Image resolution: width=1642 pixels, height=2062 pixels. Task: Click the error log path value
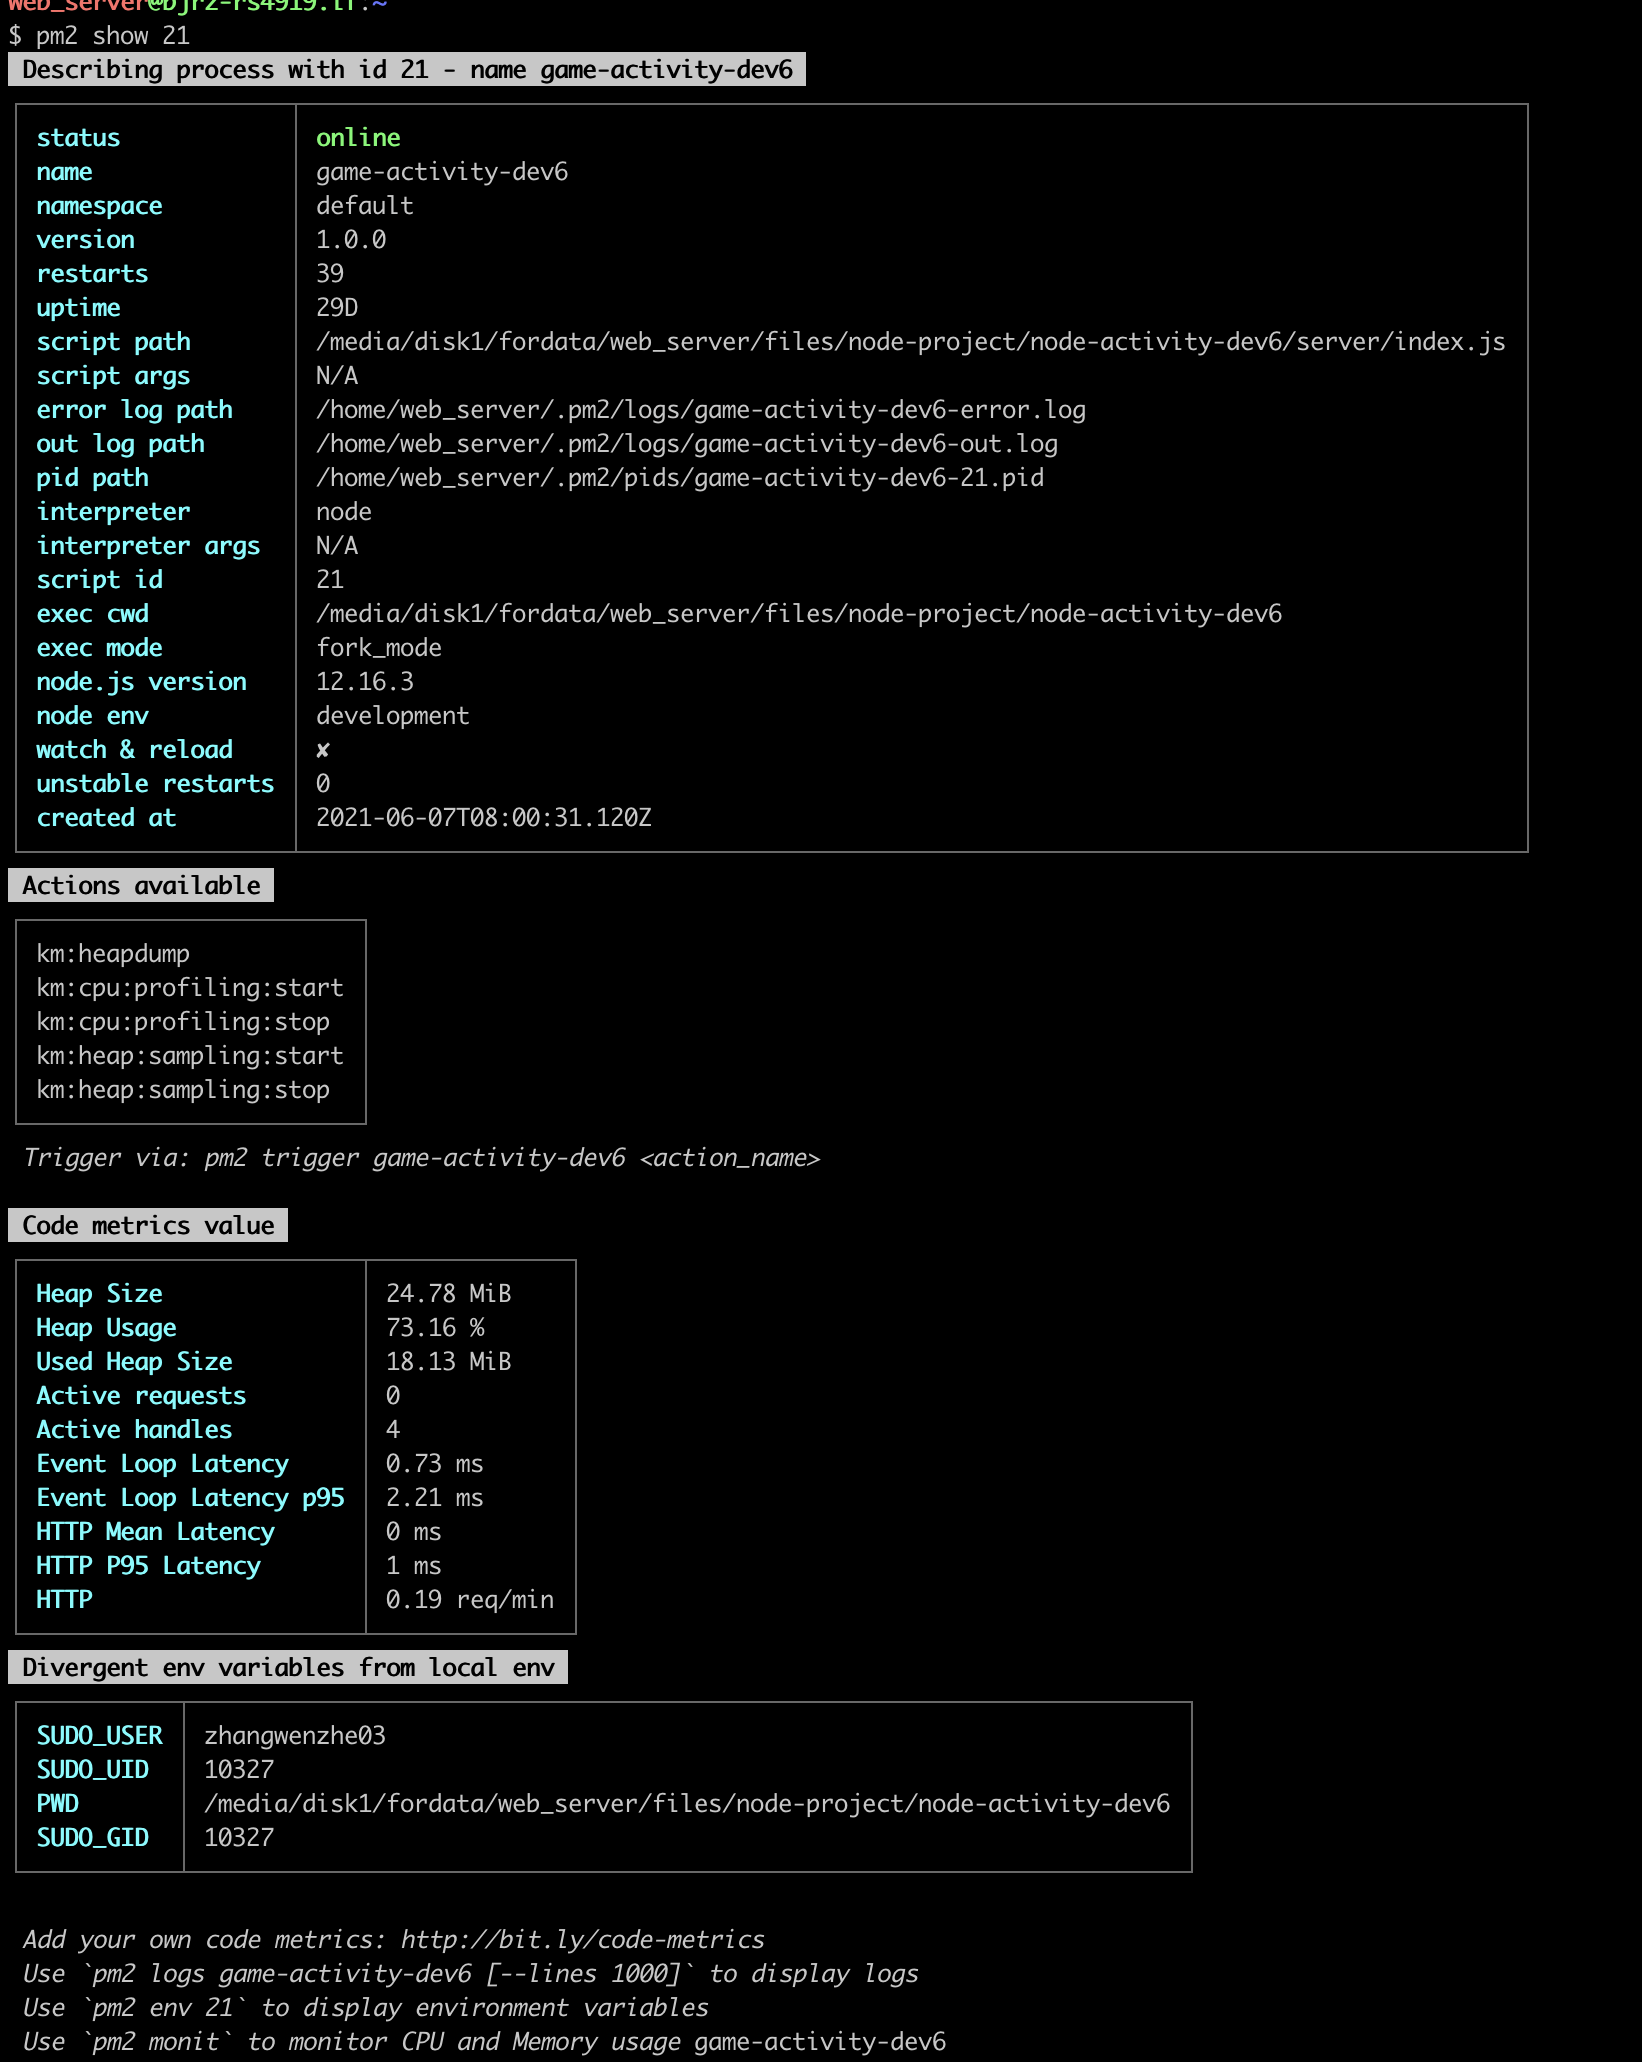pyautogui.click(x=700, y=410)
